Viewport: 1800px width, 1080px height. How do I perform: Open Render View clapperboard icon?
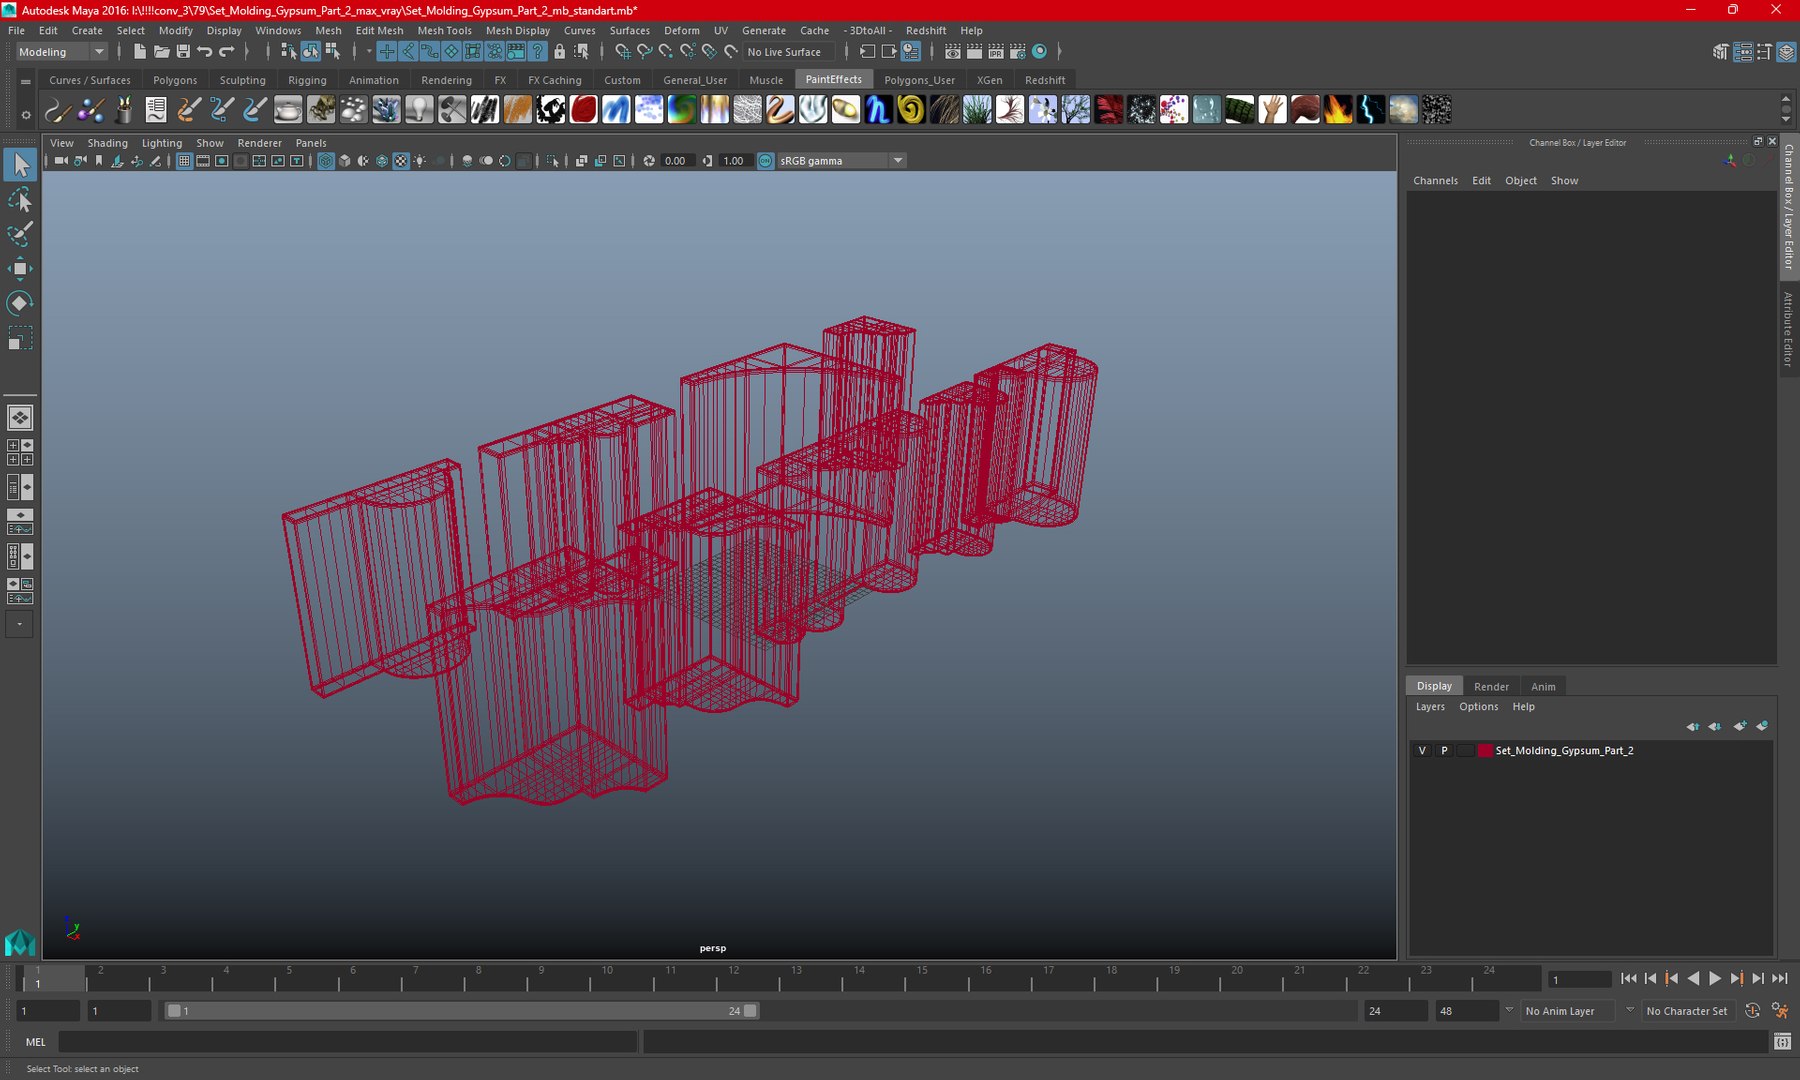pyautogui.click(x=953, y=51)
